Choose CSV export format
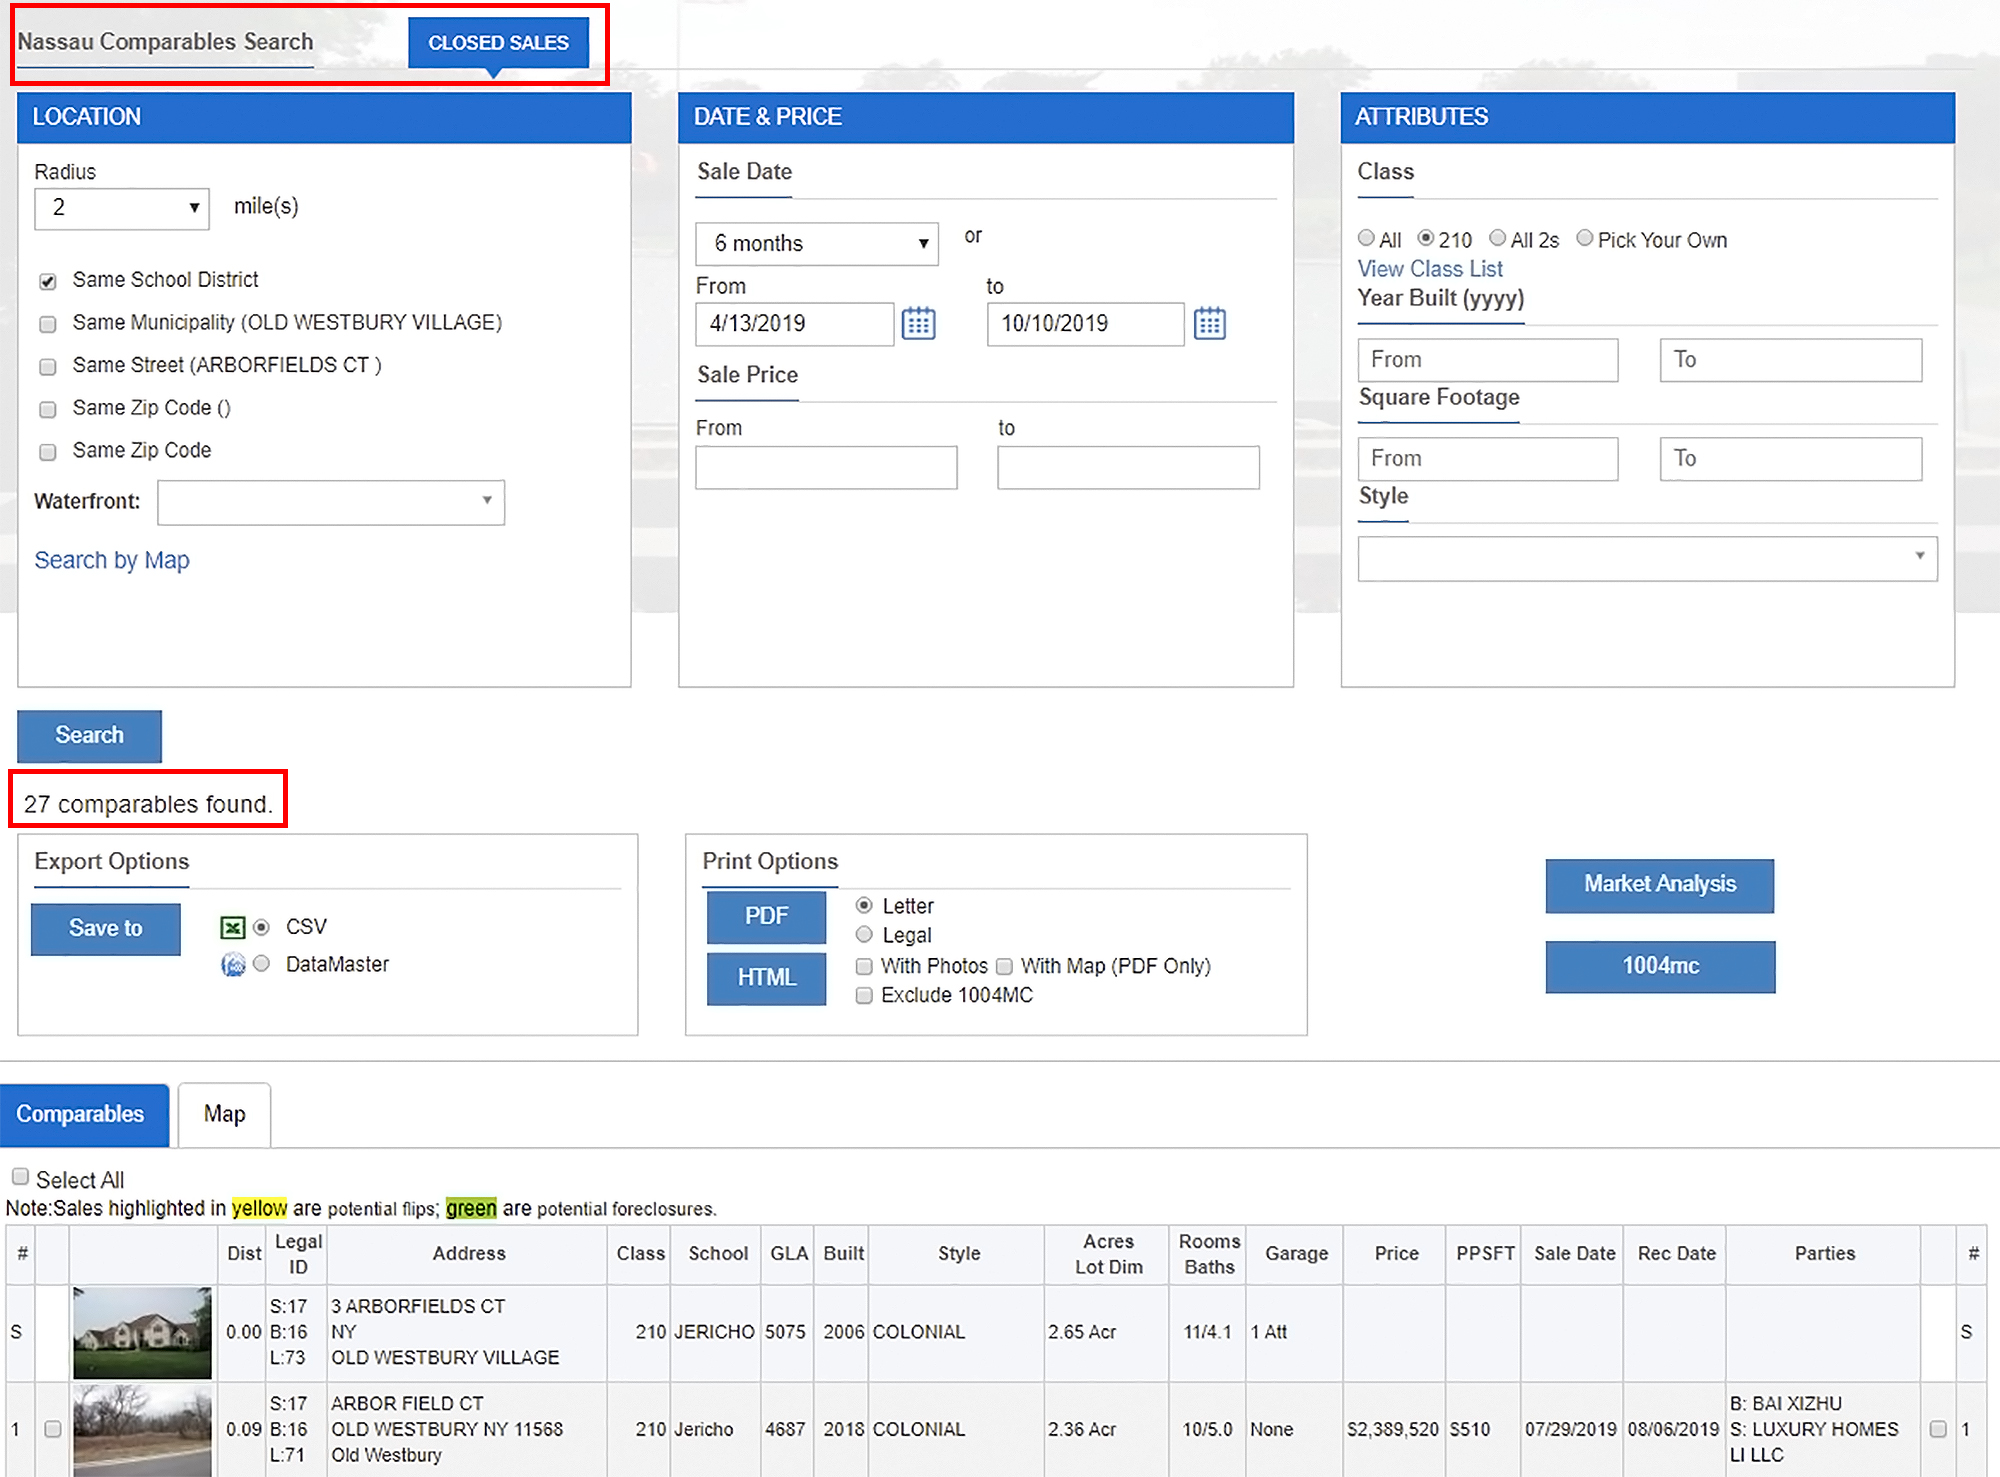The width and height of the screenshot is (2000, 1477). pos(261,927)
